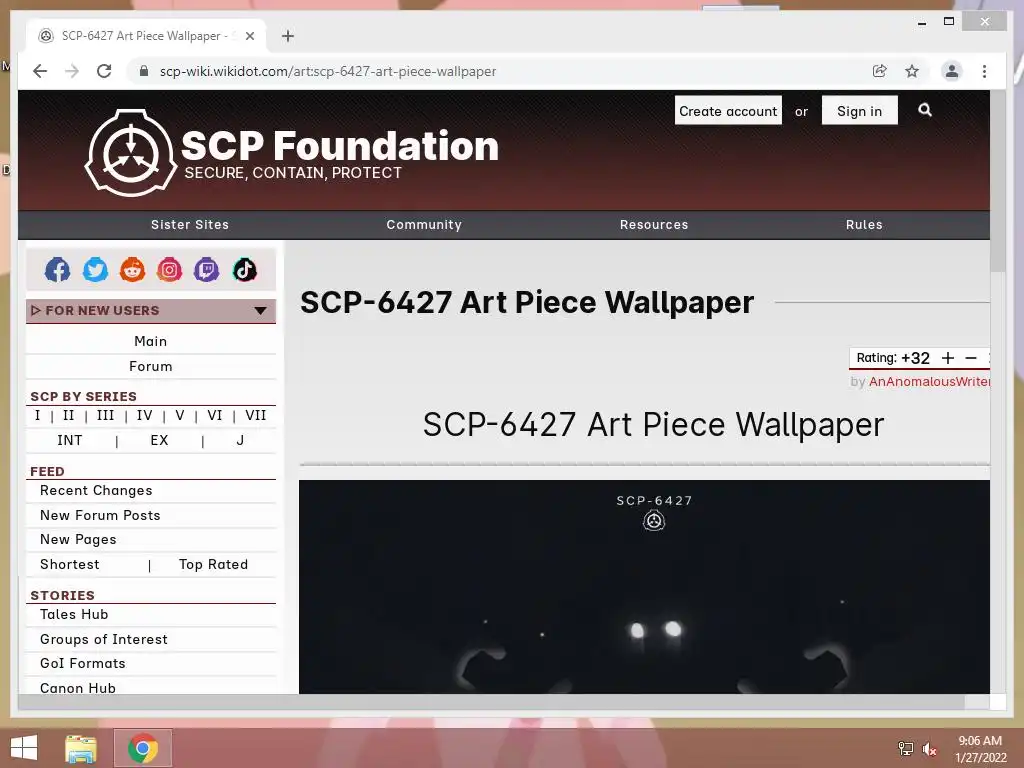Reload the page with the refresh icon

pyautogui.click(x=104, y=71)
